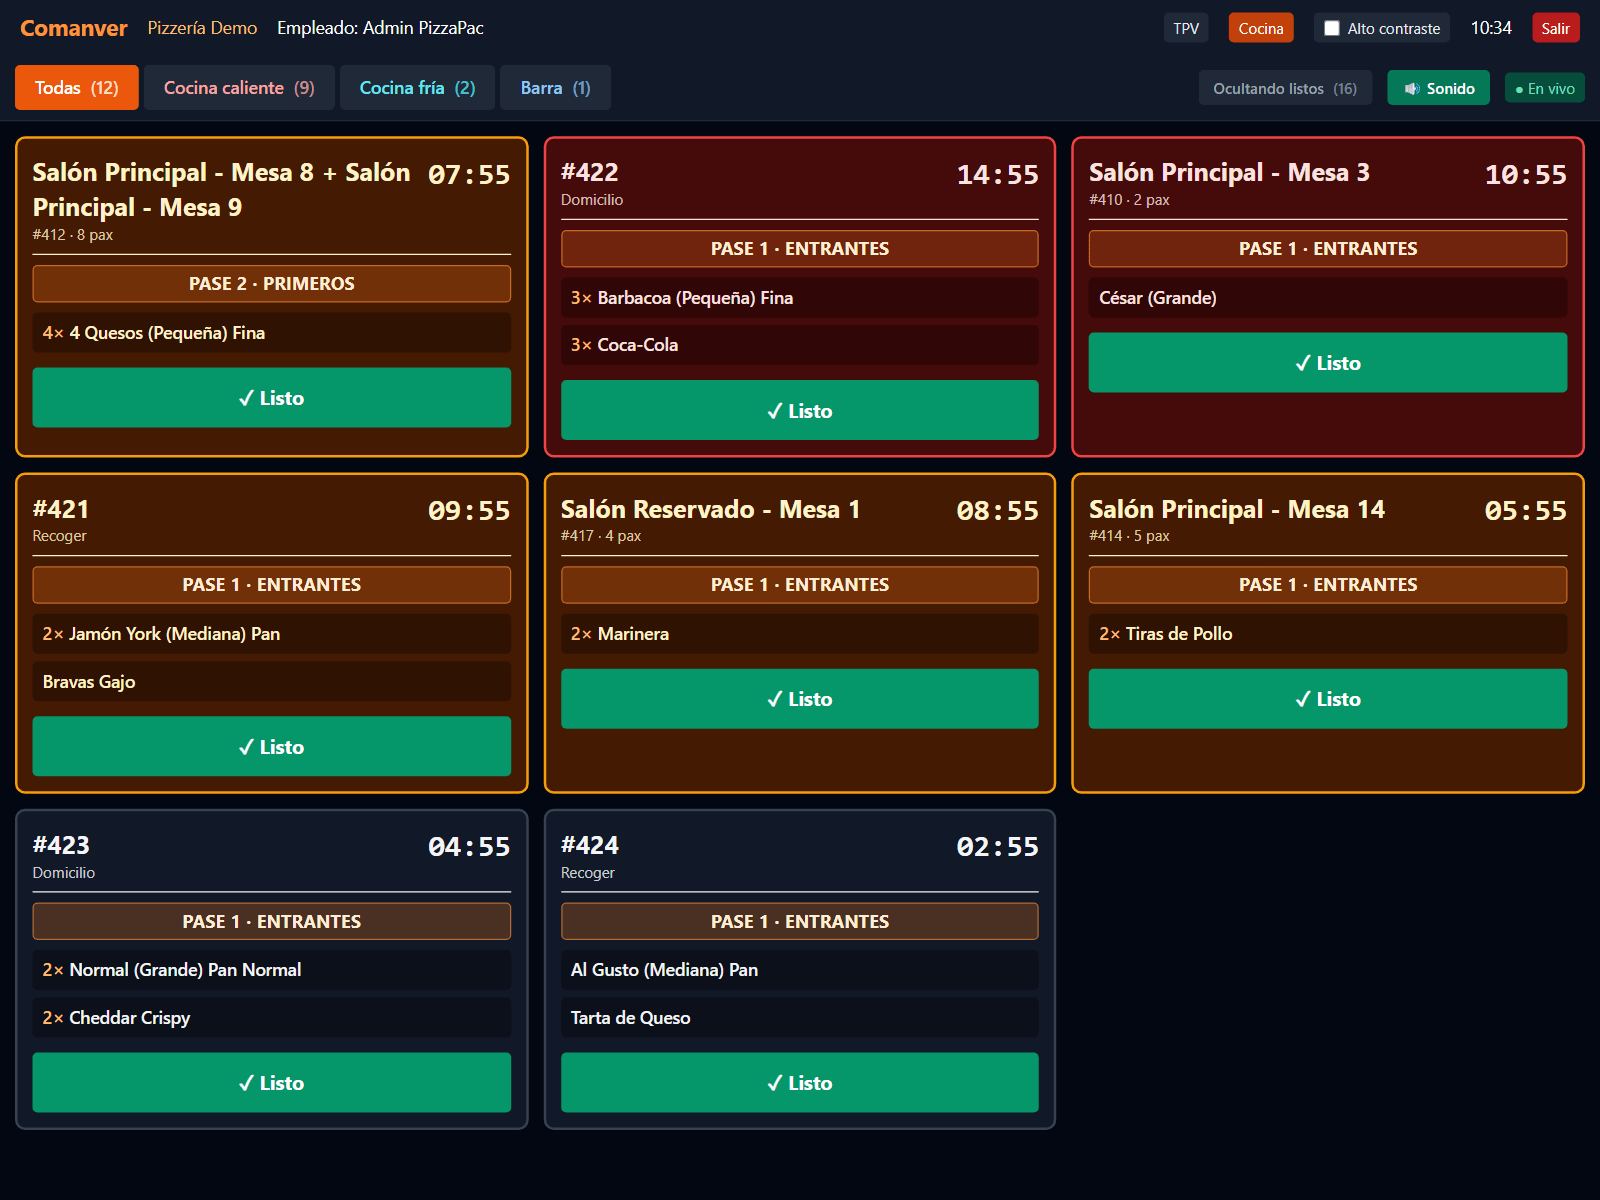Viewport: 1600px width, 1200px height.
Task: Show all orders with Todas tab
Action: (x=77, y=88)
